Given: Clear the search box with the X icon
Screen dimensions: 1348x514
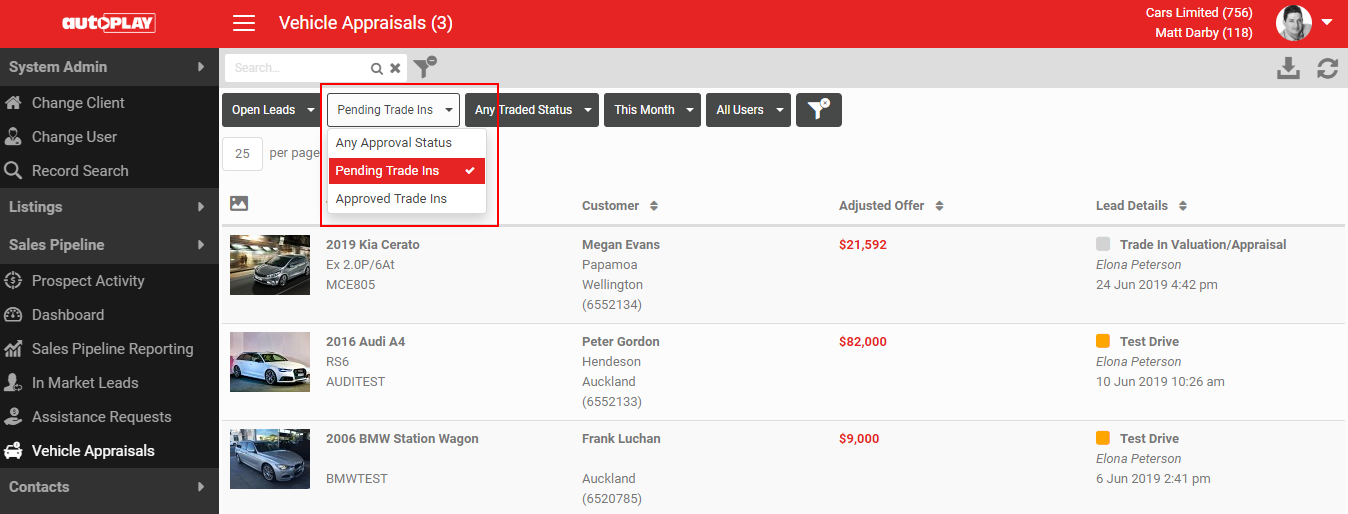Looking at the screenshot, I should point(395,68).
